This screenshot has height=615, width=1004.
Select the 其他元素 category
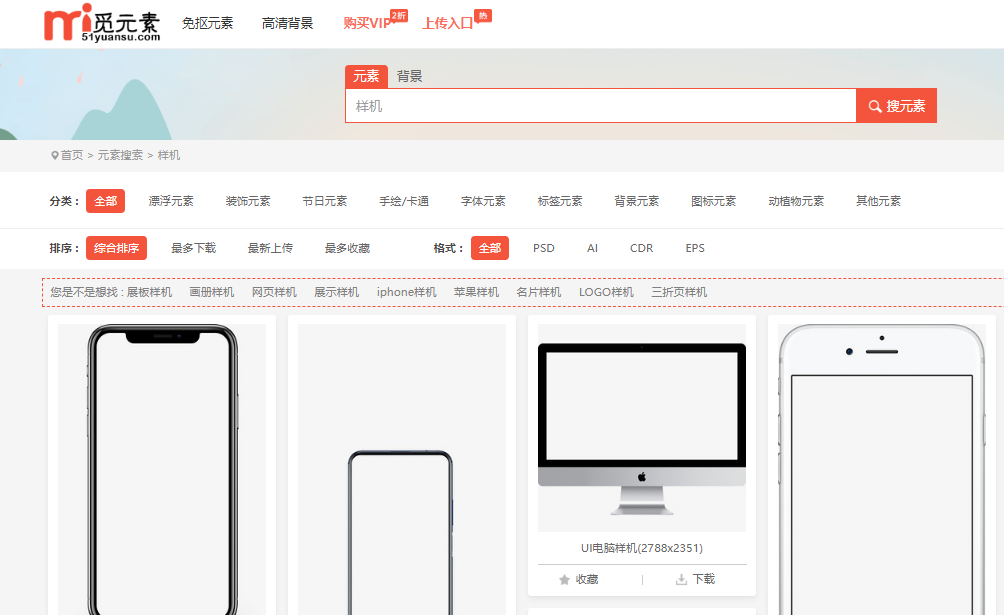[878, 201]
